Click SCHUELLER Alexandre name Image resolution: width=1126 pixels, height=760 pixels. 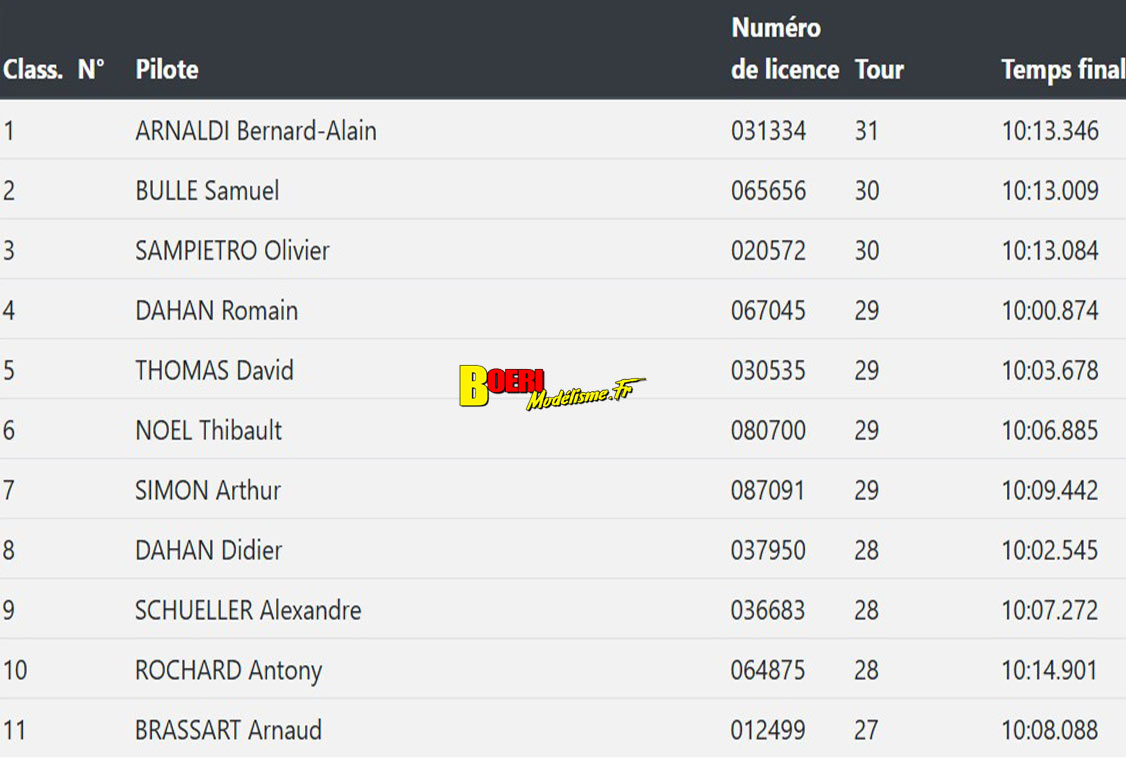click(248, 611)
